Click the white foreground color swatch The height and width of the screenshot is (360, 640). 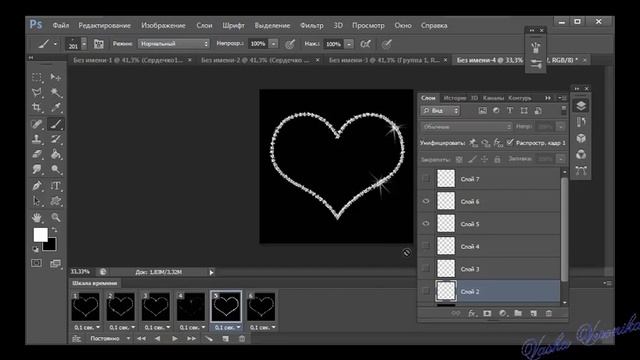click(40, 235)
